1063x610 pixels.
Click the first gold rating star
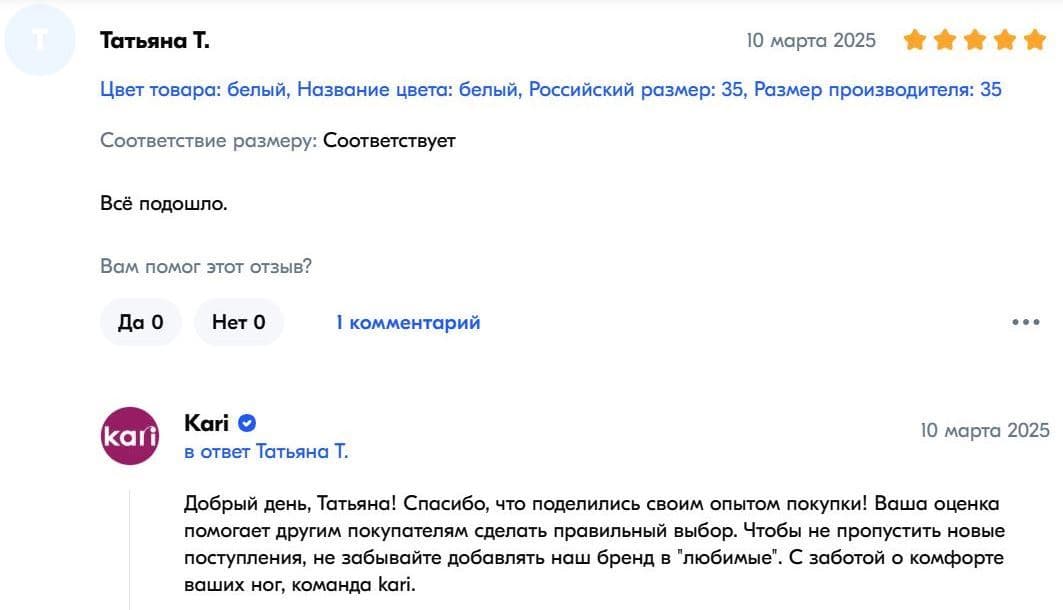pos(914,41)
